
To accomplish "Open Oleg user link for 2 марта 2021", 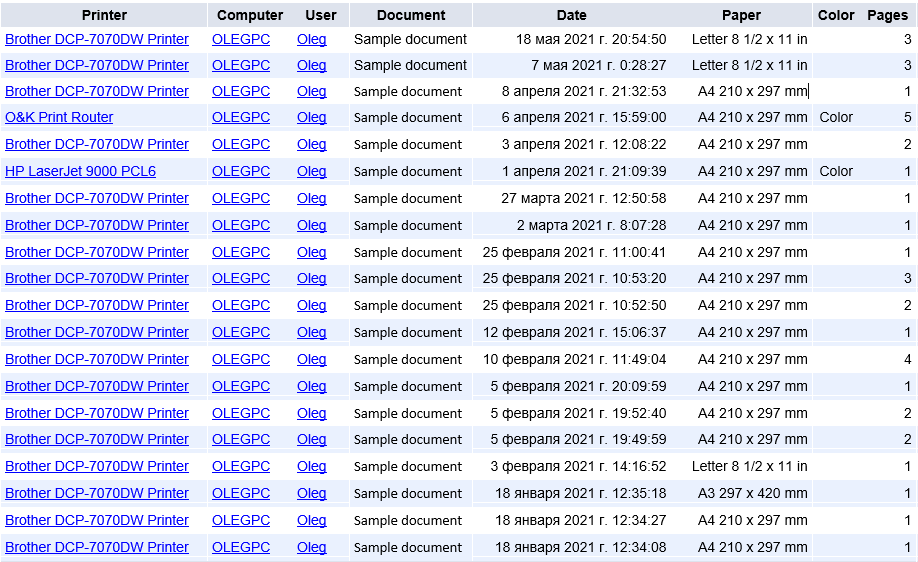I will click(311, 225).
